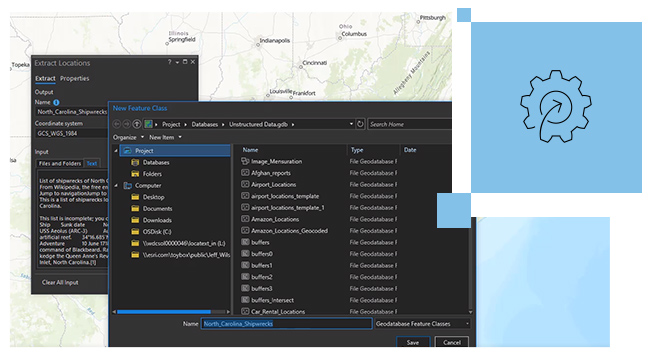Click the refresh icon next to path bar
This screenshot has width=664, height=361.
tap(360, 124)
